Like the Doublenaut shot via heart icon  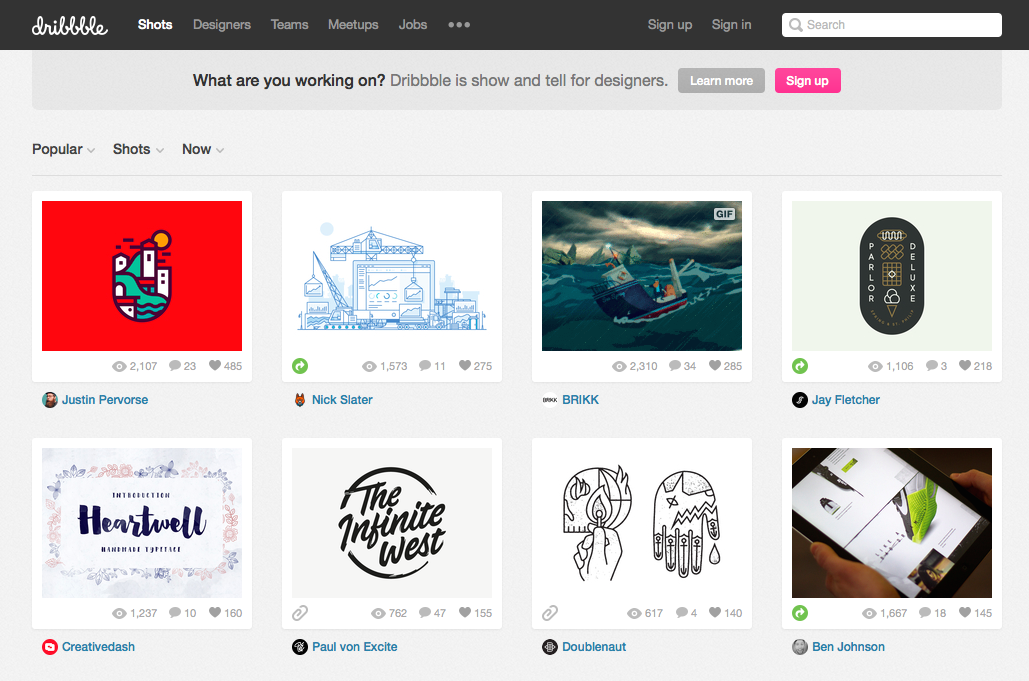[715, 613]
